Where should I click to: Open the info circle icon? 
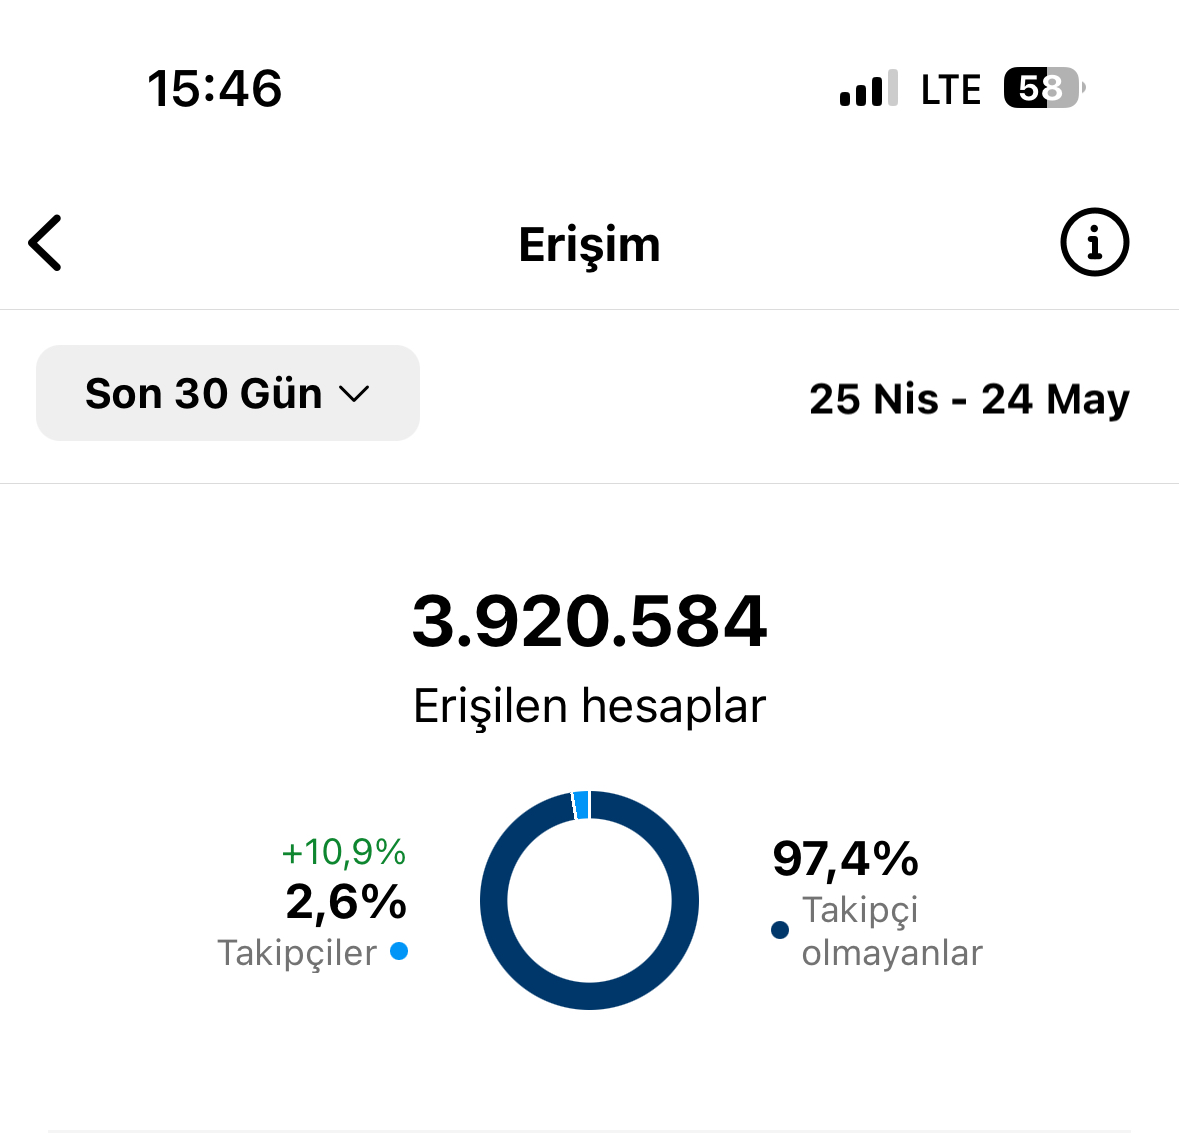(1094, 242)
